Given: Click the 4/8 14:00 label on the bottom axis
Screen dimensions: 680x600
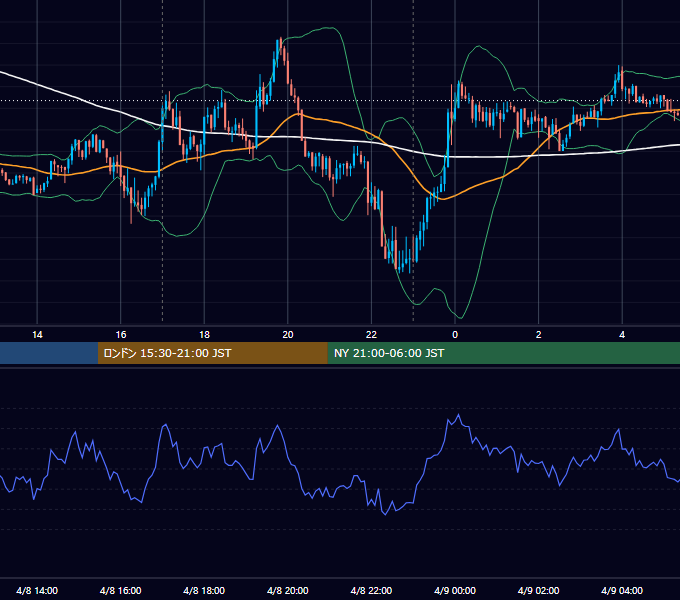Looking at the screenshot, I should click(x=37, y=590).
